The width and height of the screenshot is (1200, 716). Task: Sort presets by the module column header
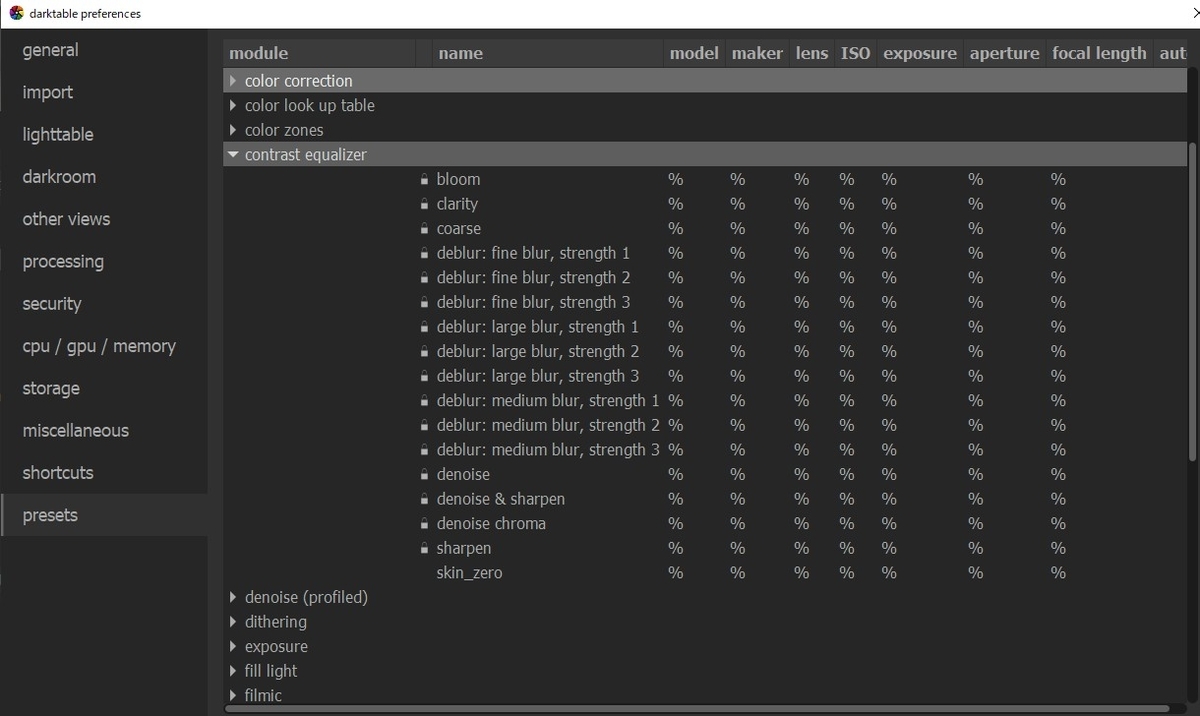[319, 54]
